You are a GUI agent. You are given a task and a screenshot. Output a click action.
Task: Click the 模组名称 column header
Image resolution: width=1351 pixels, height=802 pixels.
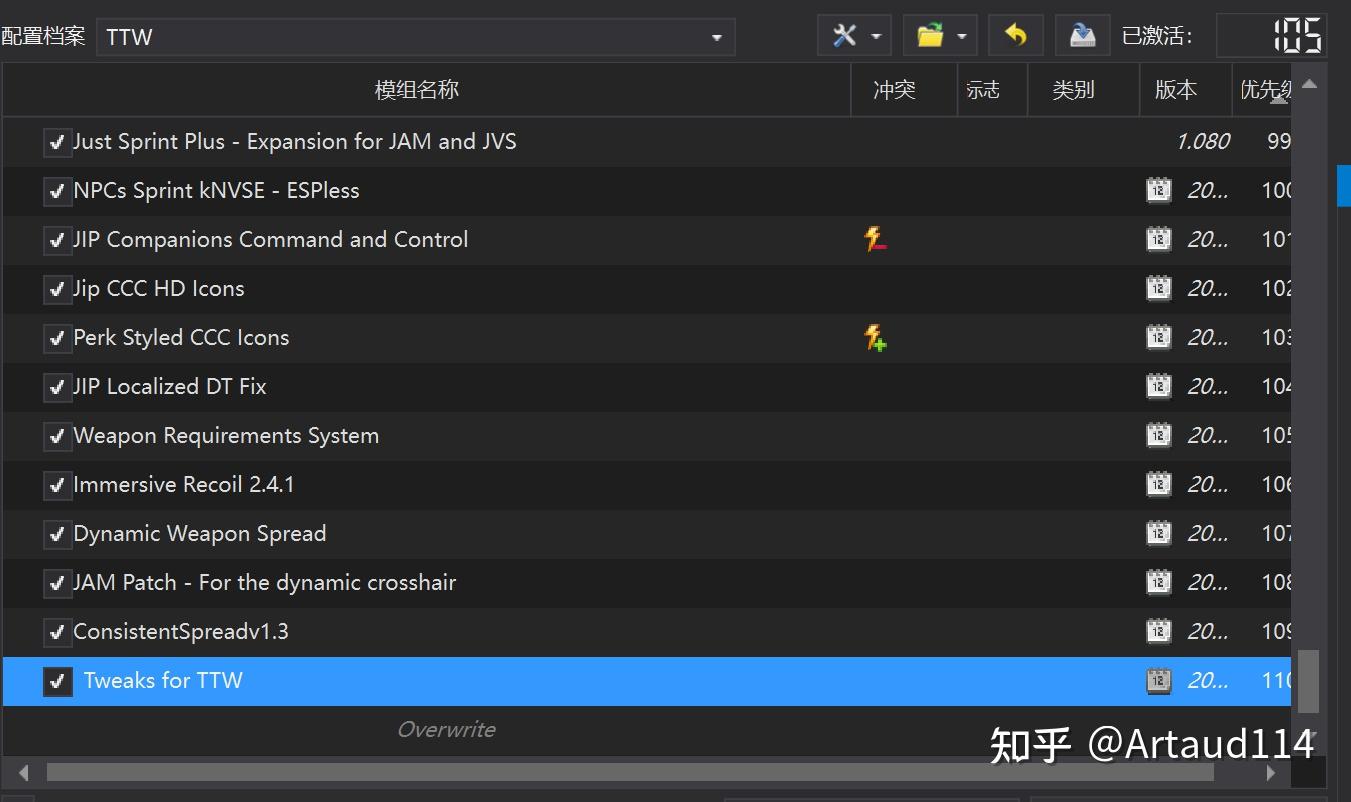click(416, 89)
